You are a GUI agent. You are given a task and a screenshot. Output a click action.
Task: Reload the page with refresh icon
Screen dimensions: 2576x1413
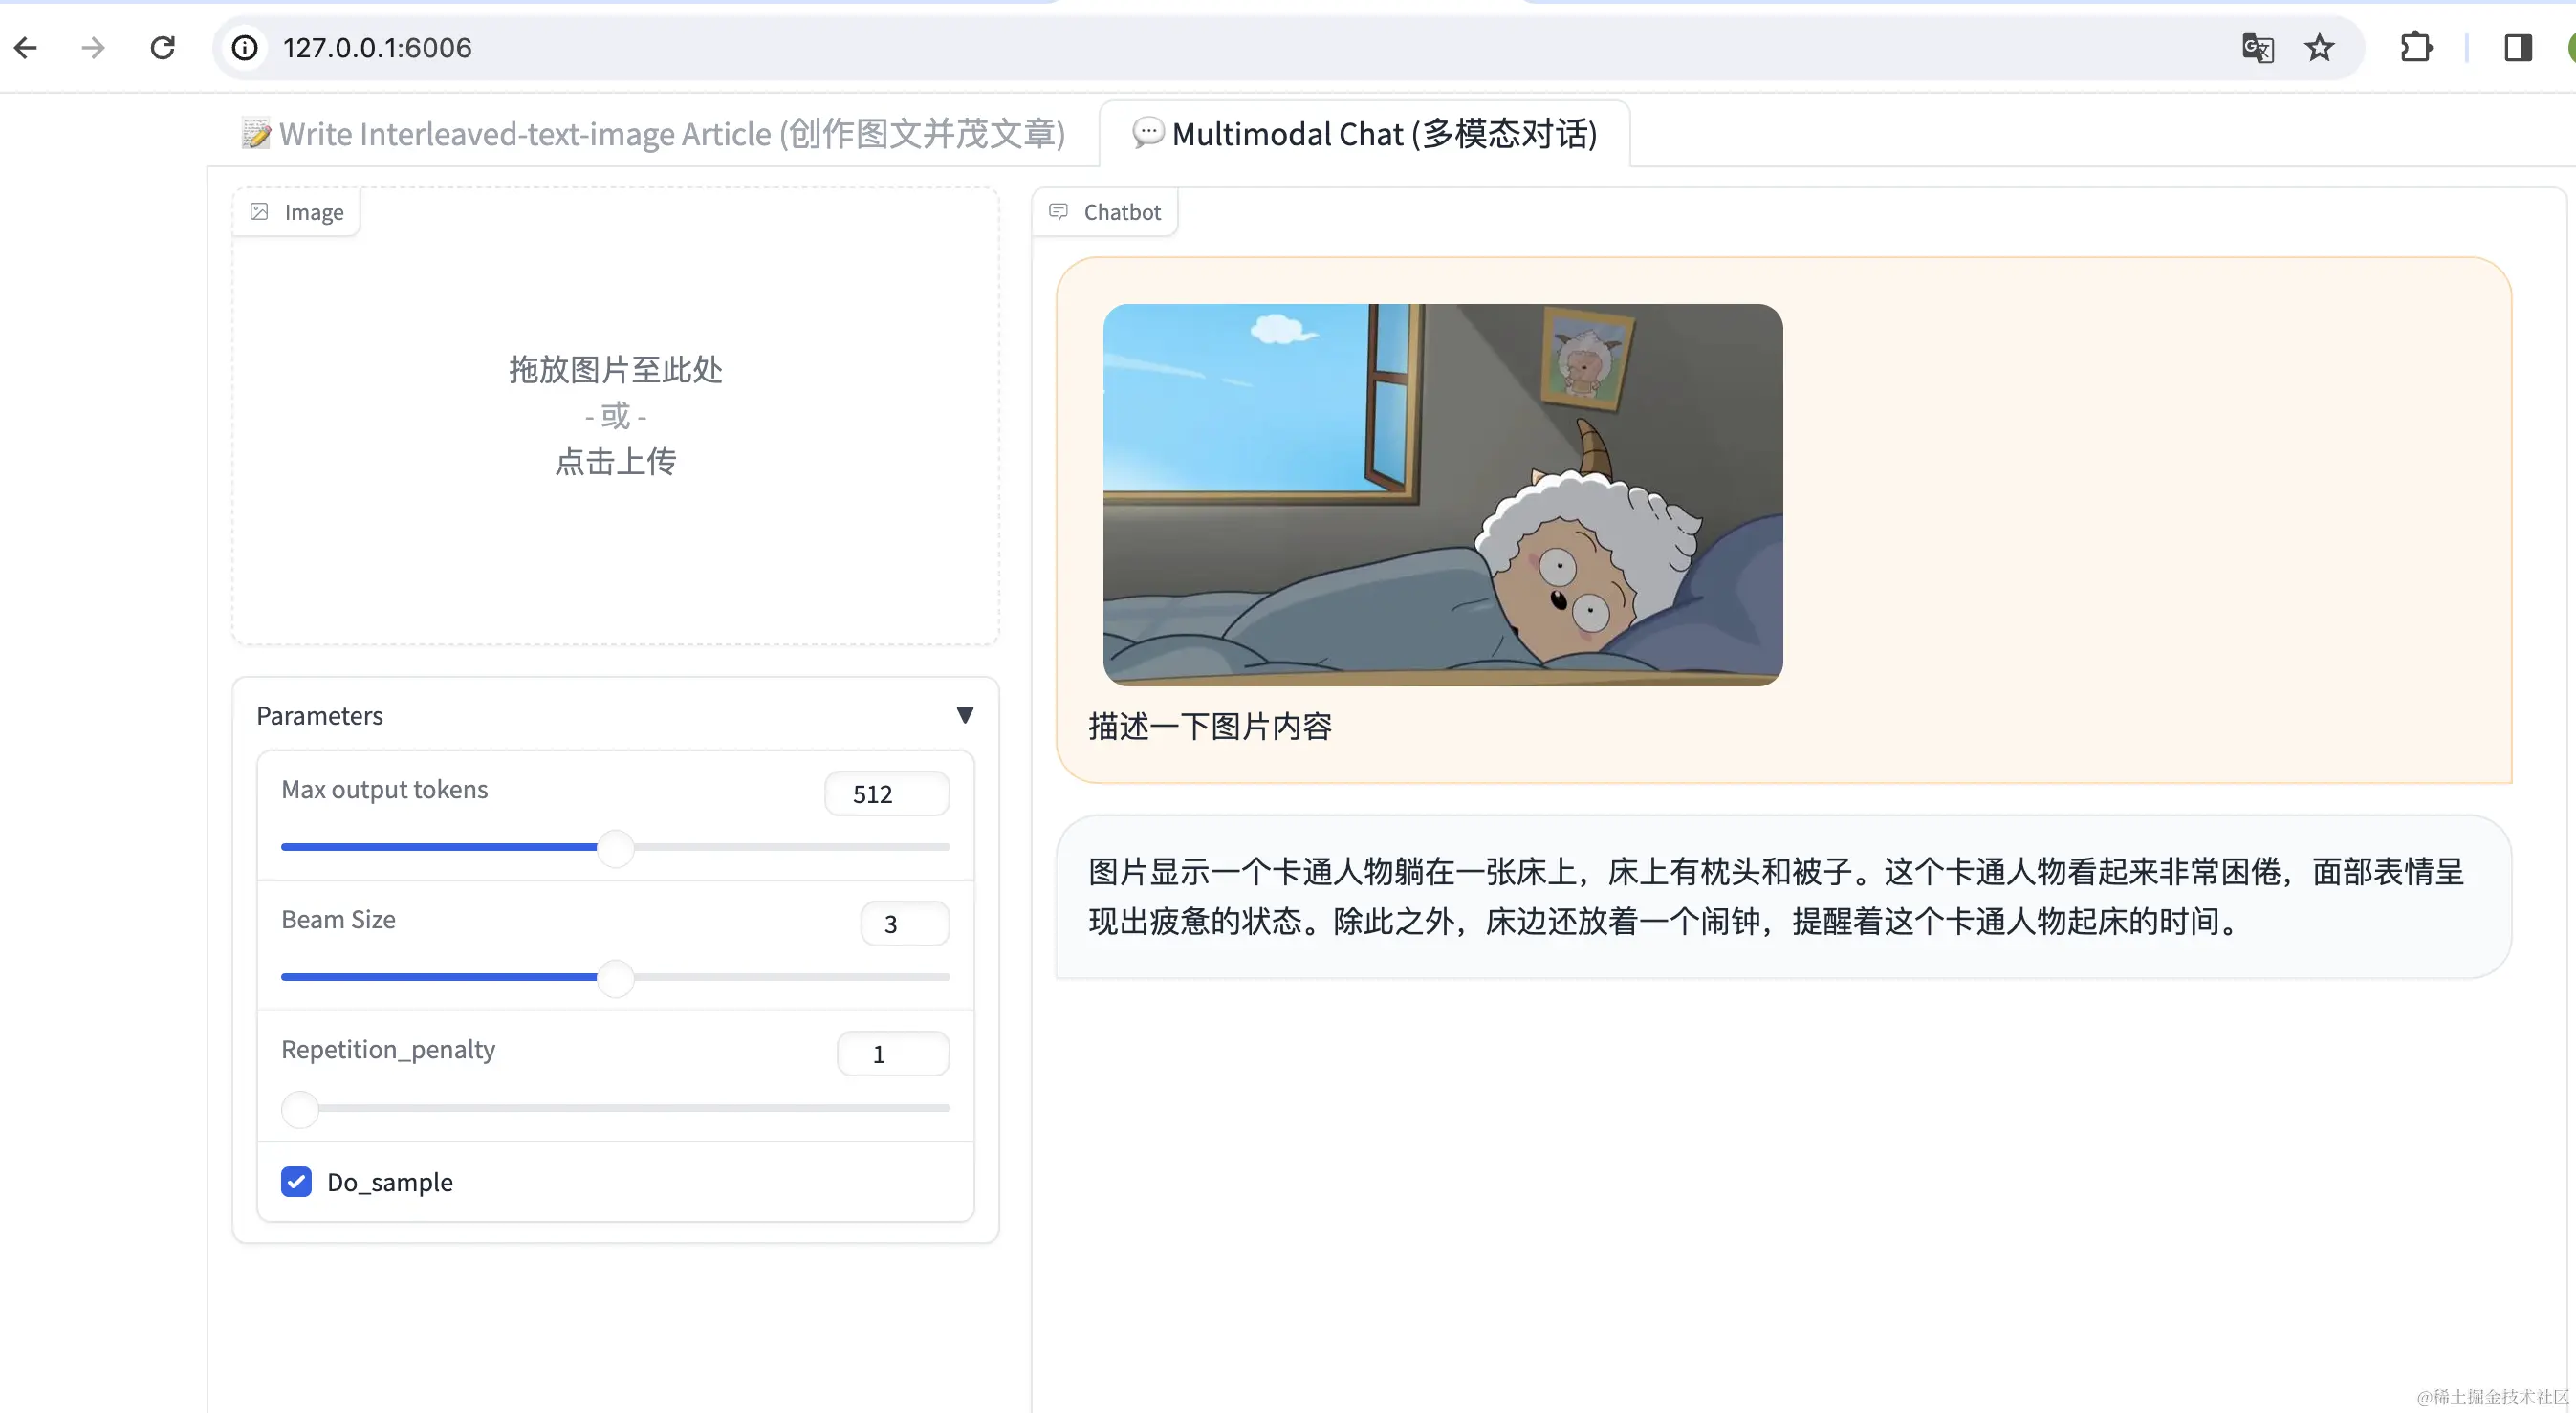pos(162,47)
